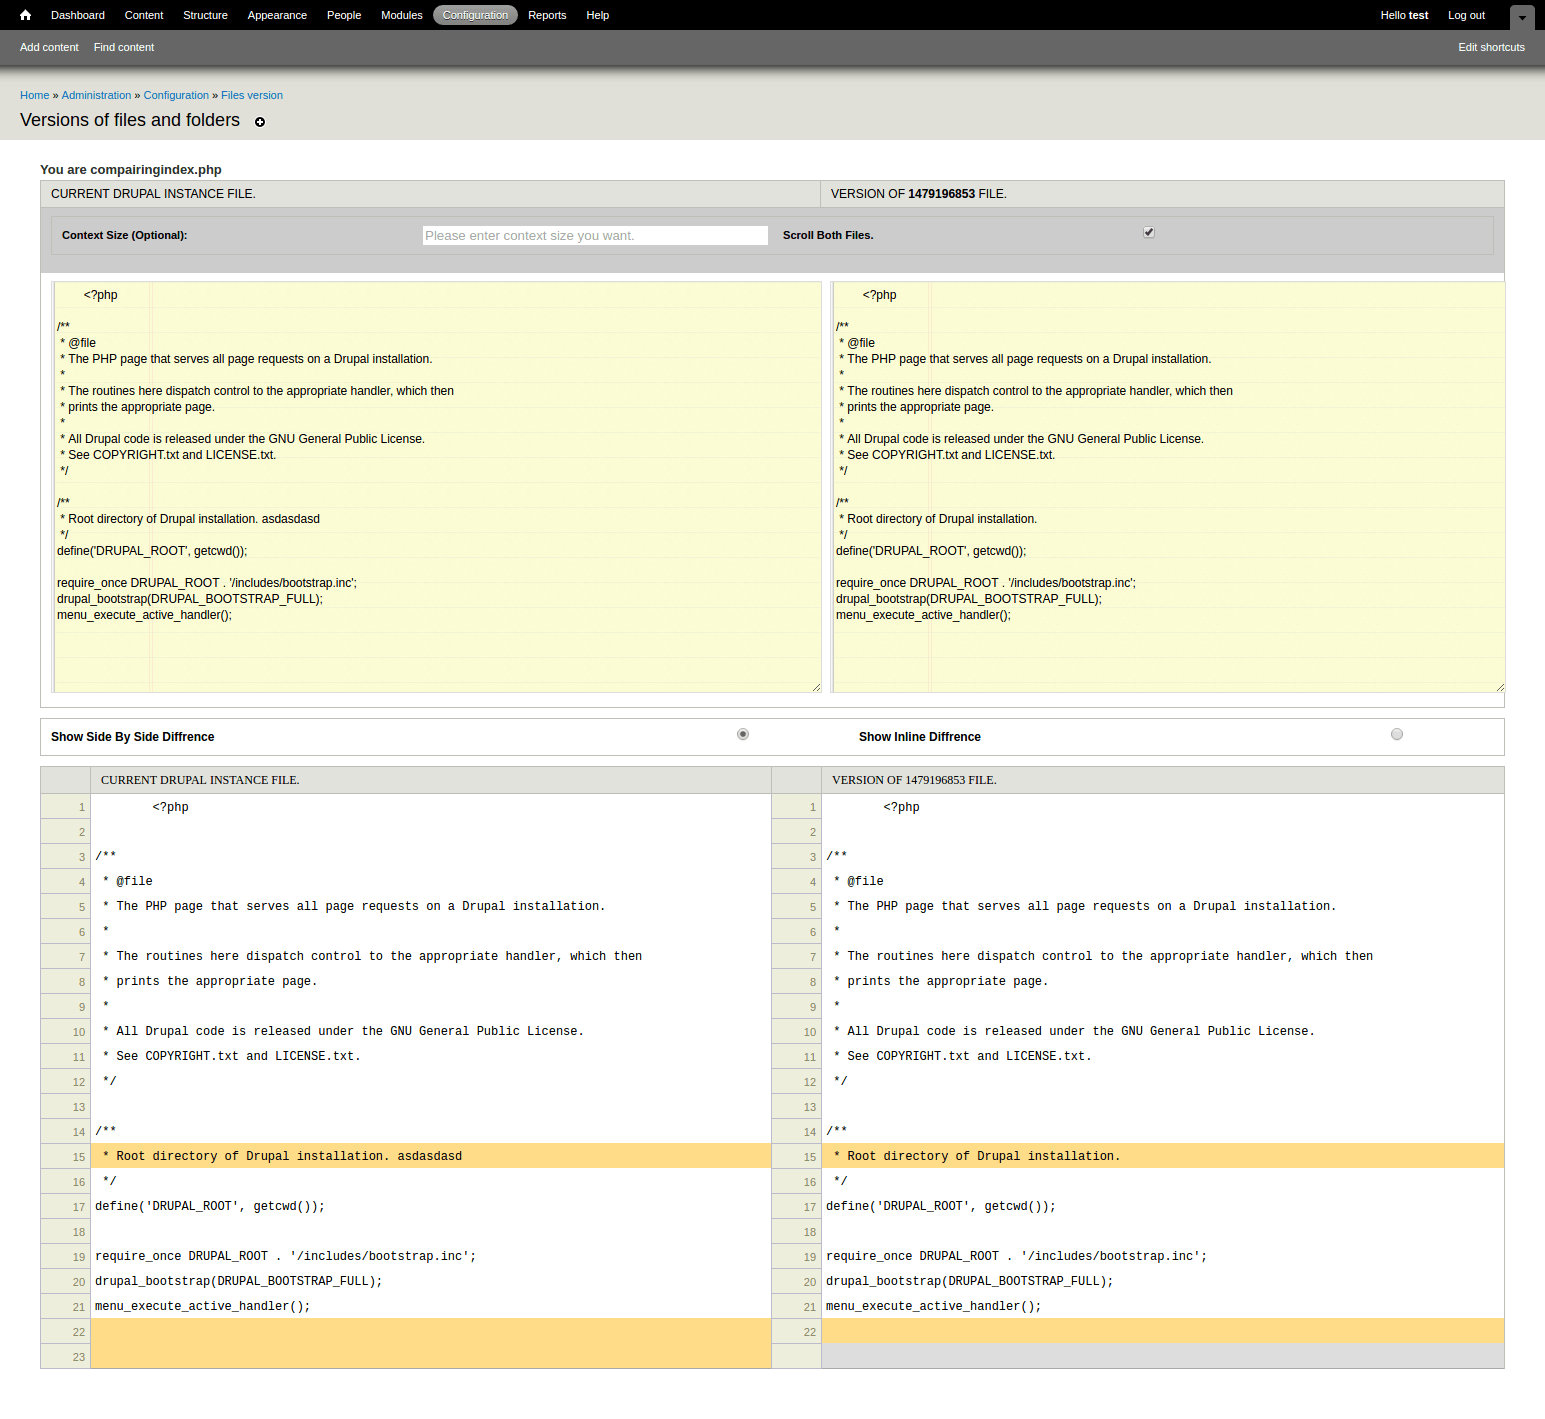Select Show Side By Side Diffrence radio

(x=743, y=734)
